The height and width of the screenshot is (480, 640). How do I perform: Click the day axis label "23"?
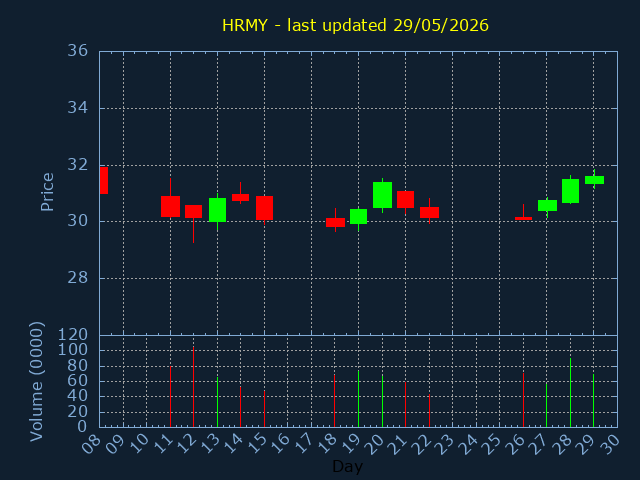tap(444, 444)
